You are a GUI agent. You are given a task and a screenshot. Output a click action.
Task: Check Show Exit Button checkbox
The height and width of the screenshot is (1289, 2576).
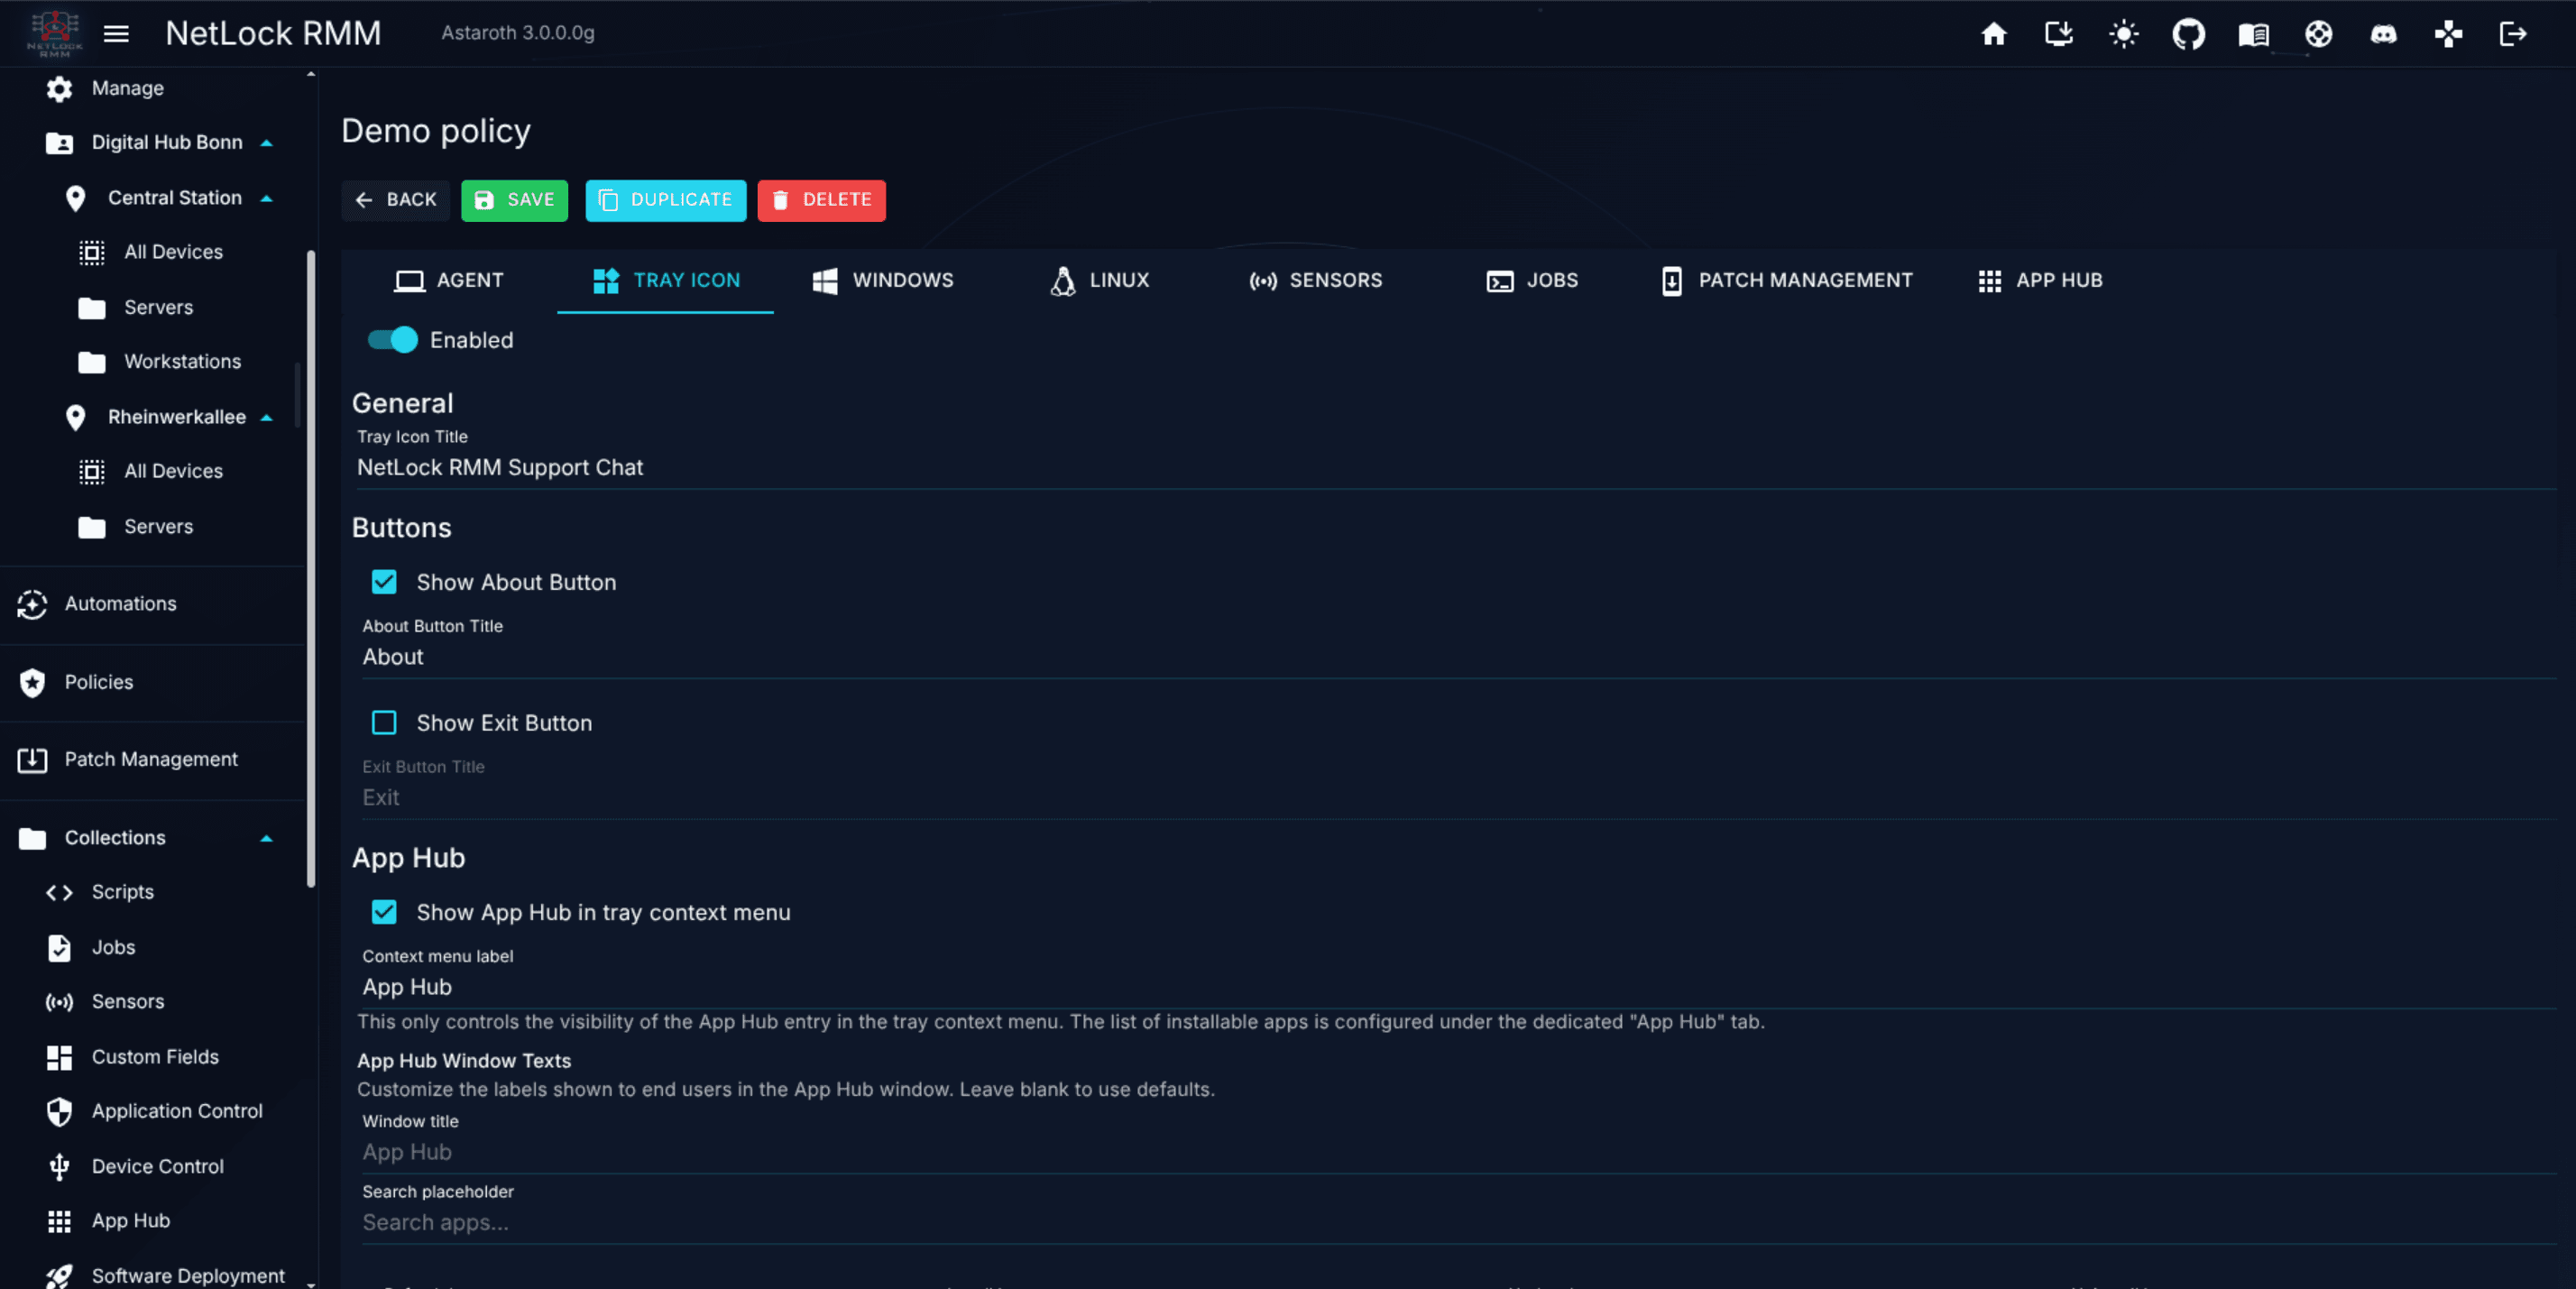tap(384, 723)
